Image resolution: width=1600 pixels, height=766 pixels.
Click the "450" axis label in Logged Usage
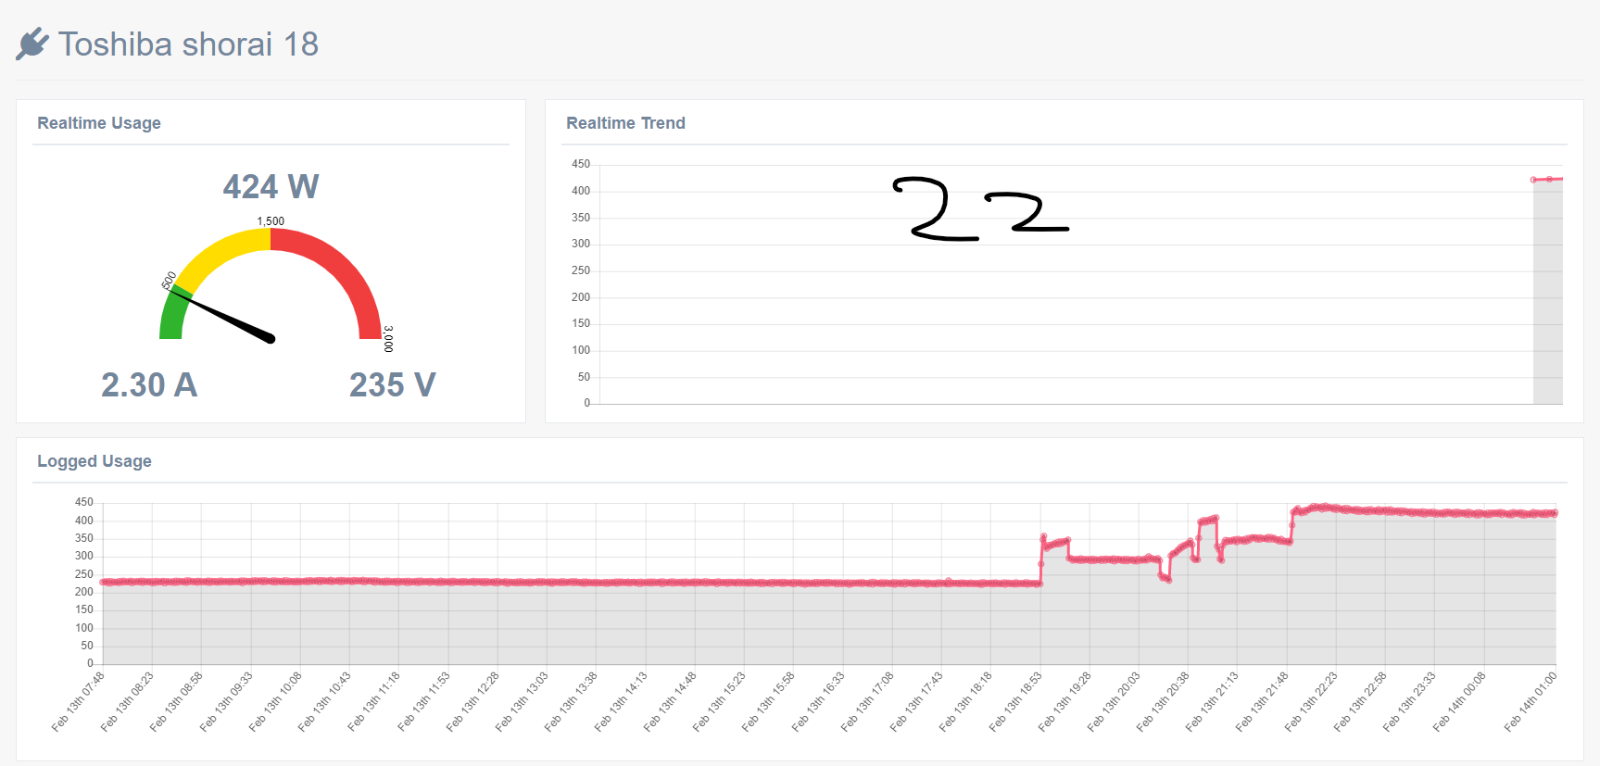pyautogui.click(x=84, y=502)
